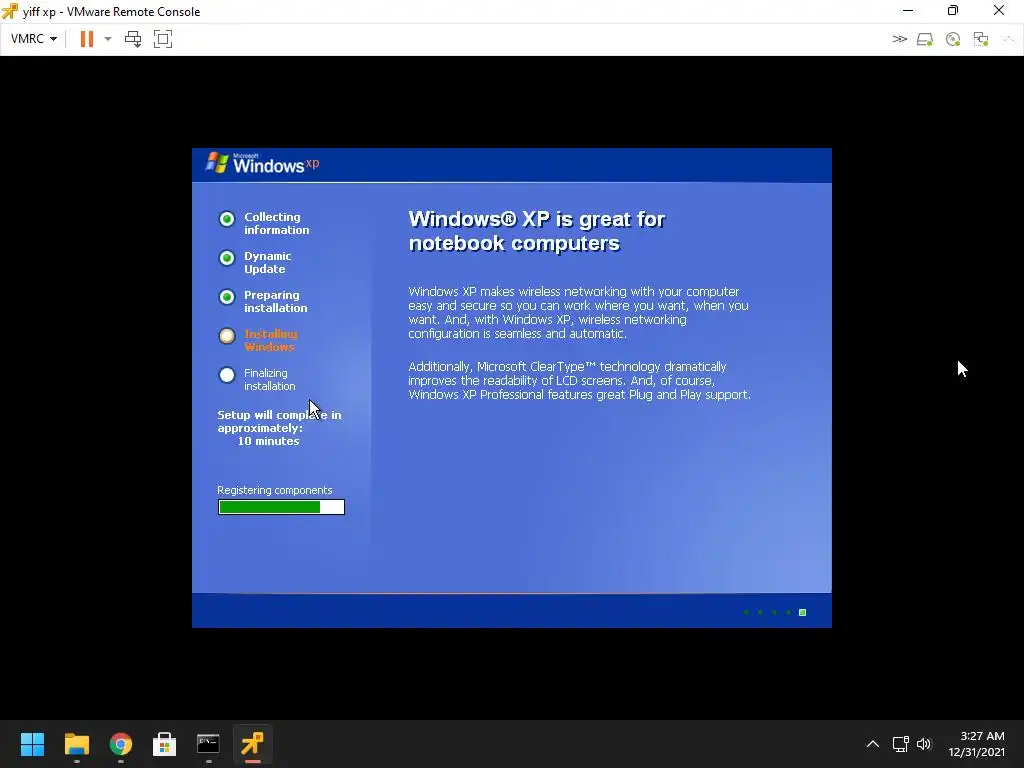
Task: Click the Windows XP logo in setup header
Action: pyautogui.click(x=263, y=163)
